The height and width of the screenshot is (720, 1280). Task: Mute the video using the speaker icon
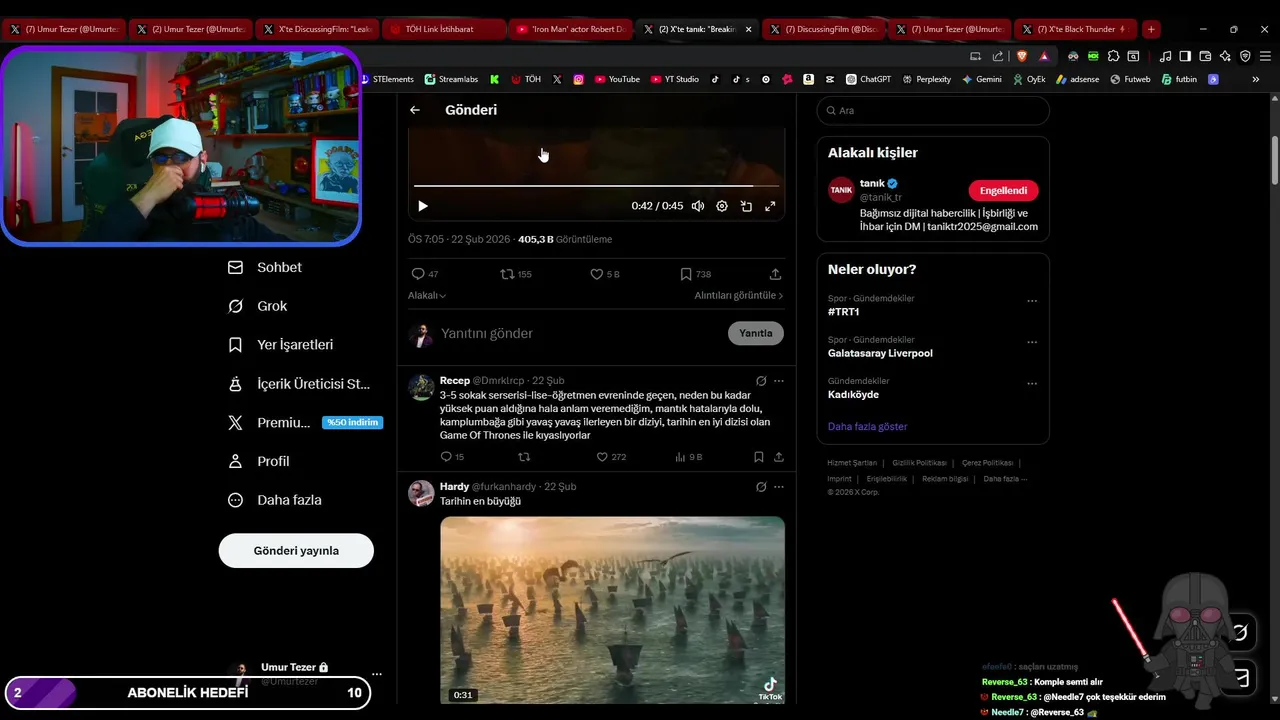[698, 206]
